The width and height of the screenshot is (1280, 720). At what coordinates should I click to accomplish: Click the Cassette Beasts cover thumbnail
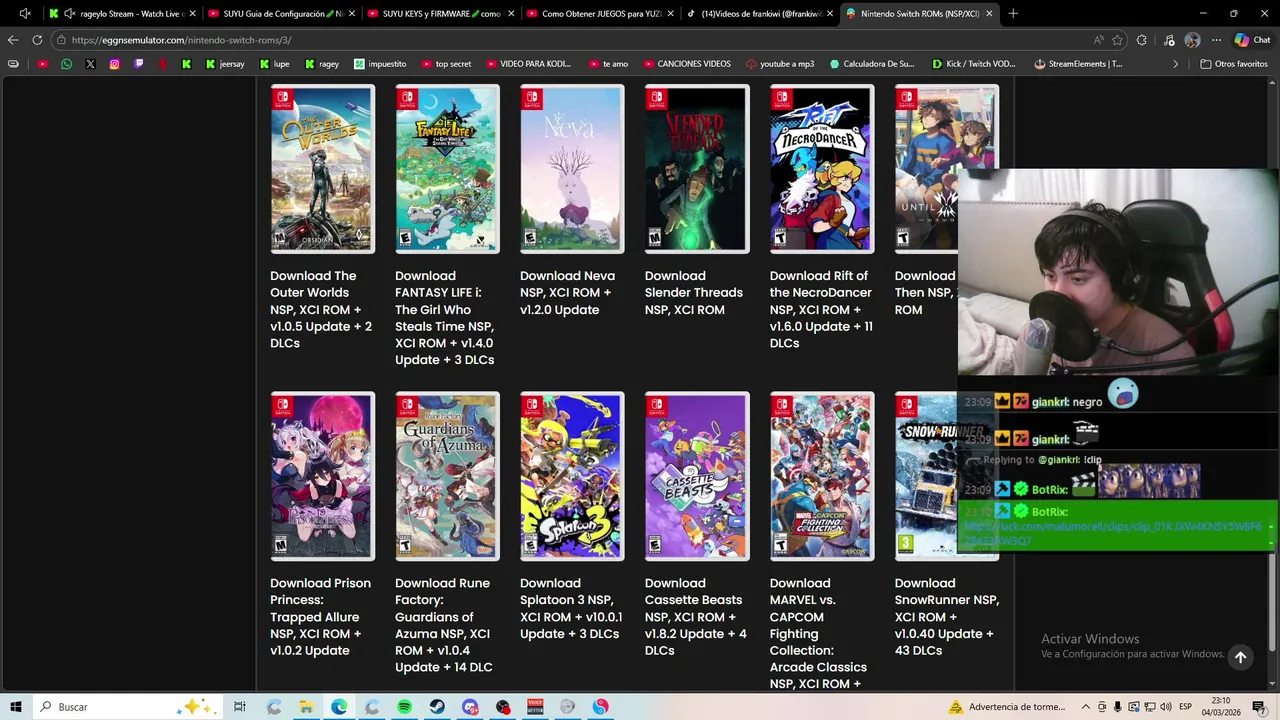pos(697,476)
